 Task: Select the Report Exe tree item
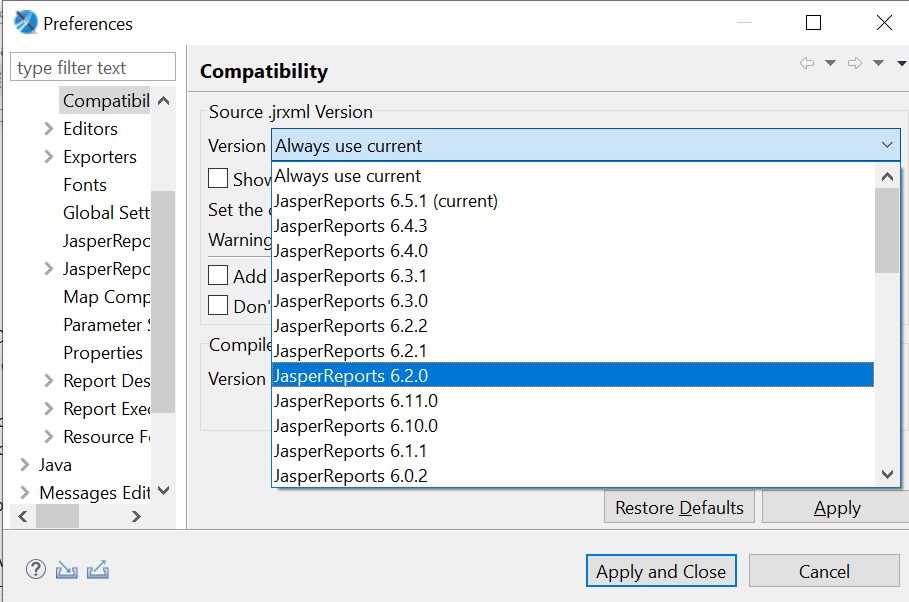(107, 408)
